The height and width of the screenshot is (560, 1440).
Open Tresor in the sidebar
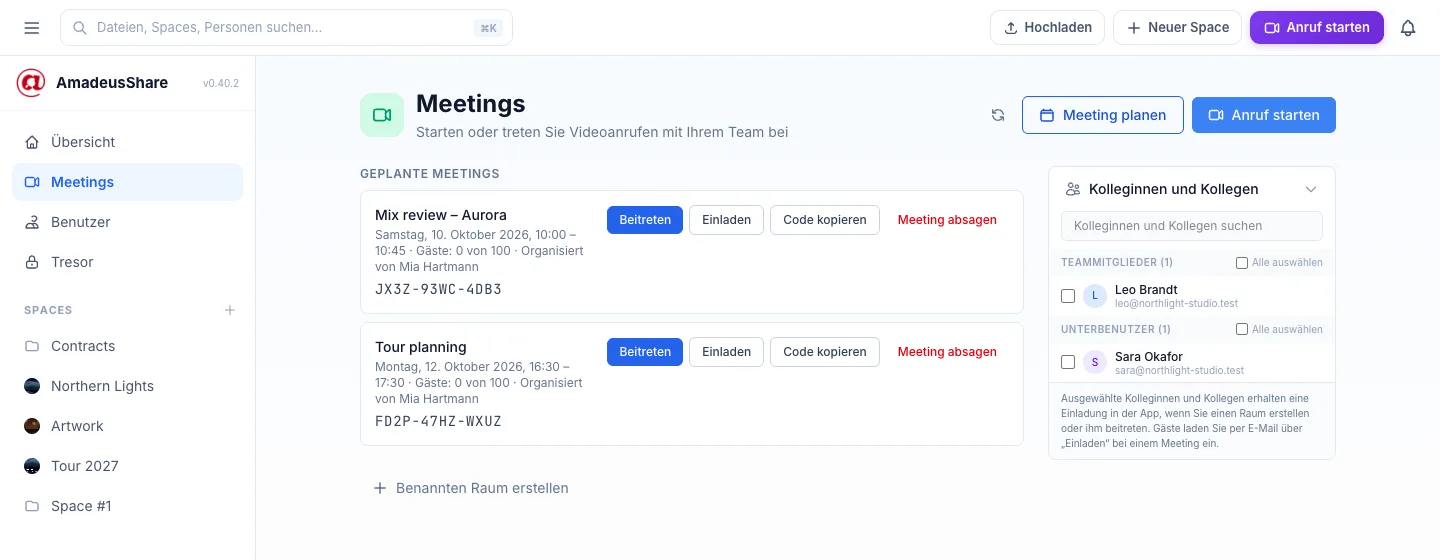click(127, 262)
